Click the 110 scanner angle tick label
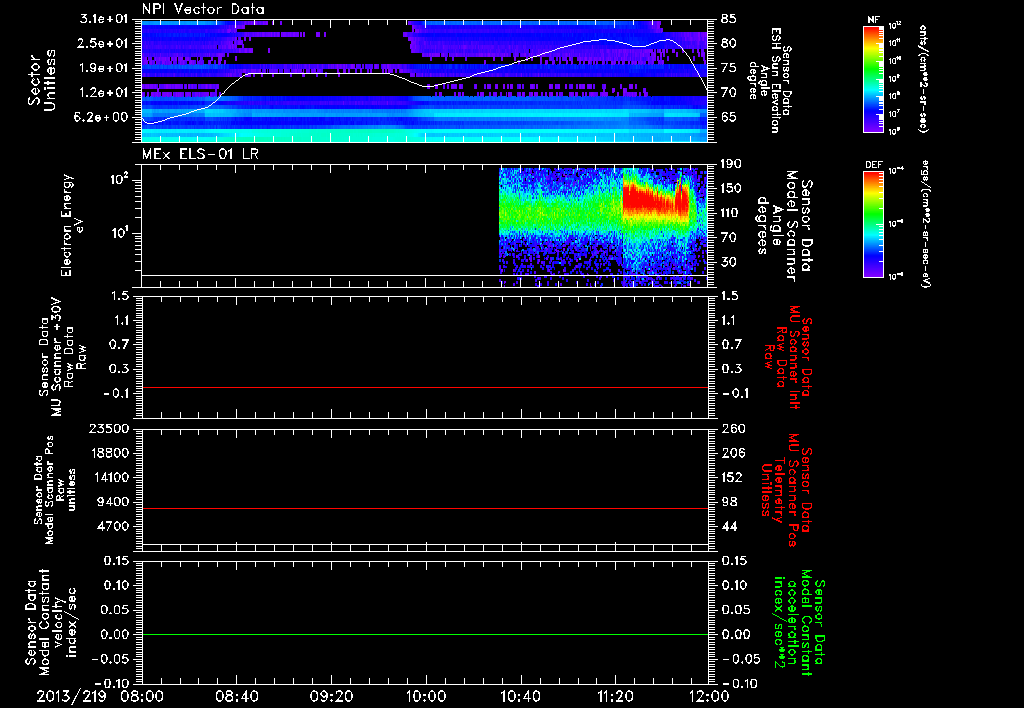The image size is (1024, 708). pyautogui.click(x=731, y=213)
